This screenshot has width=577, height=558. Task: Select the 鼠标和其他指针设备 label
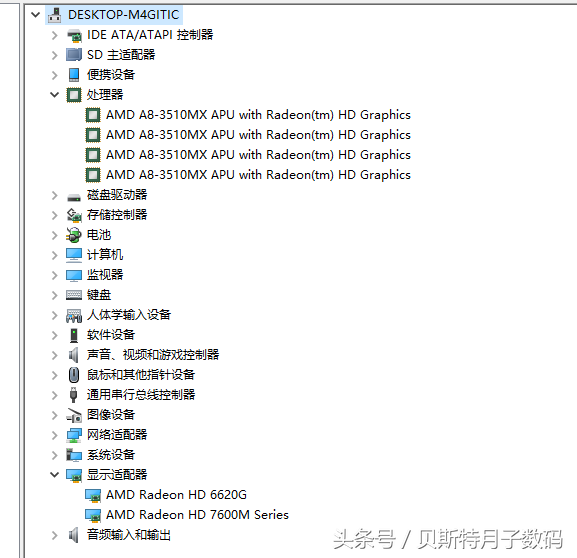point(141,375)
